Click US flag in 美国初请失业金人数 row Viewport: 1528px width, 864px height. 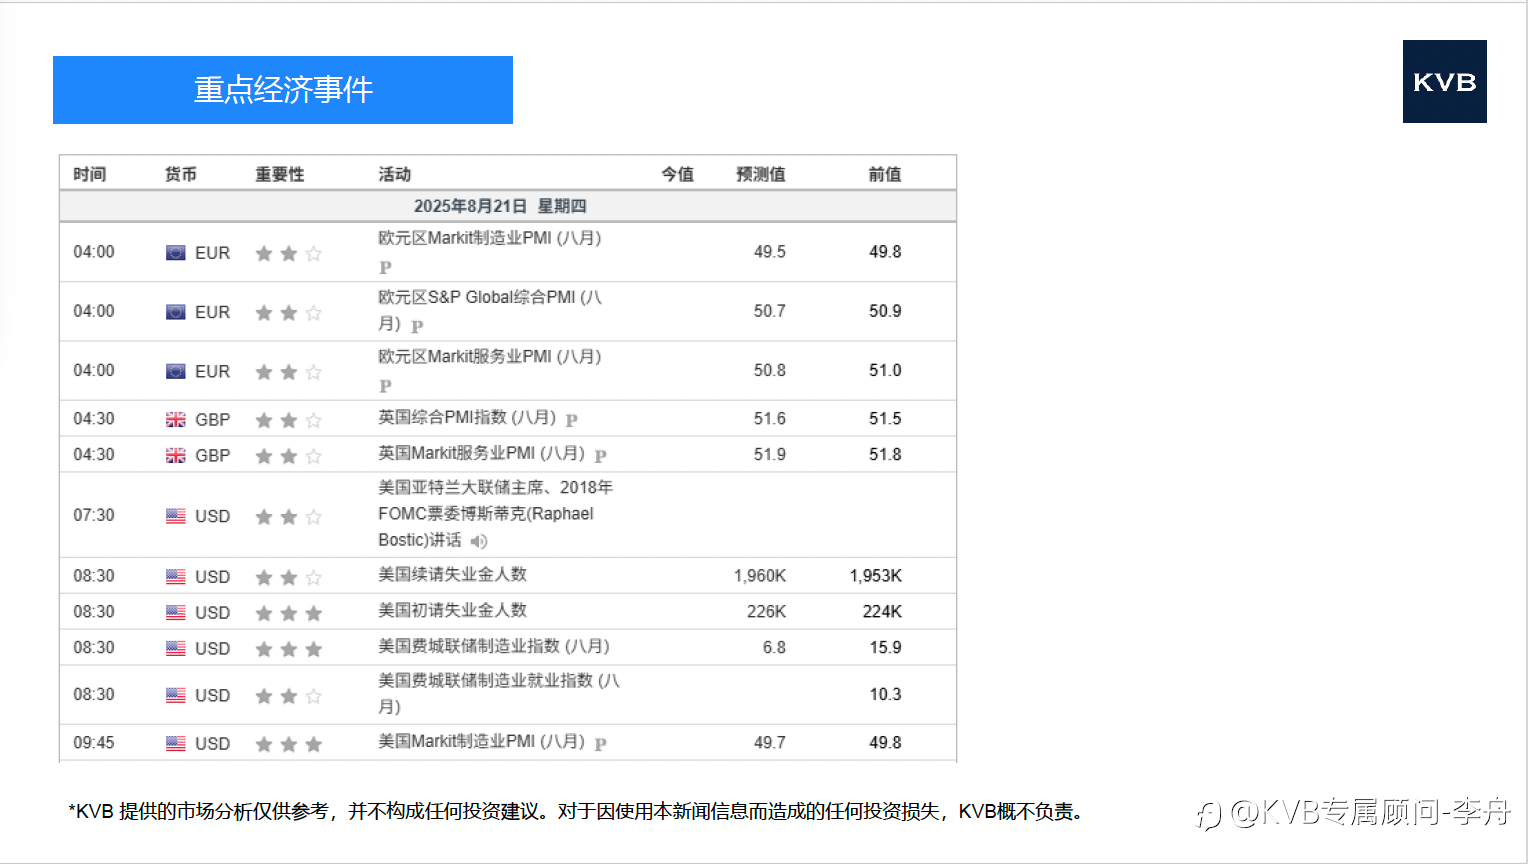(x=176, y=613)
